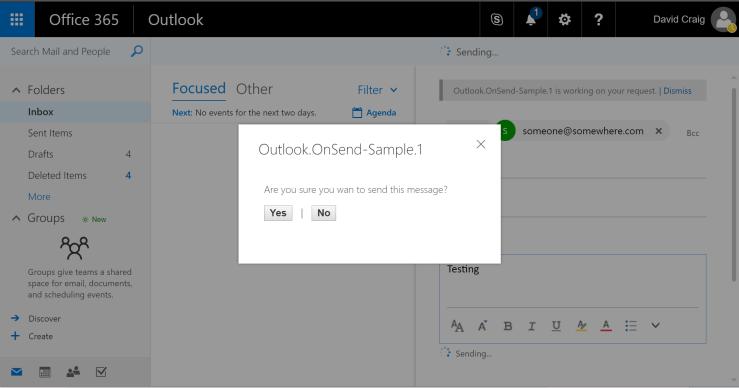The image size is (739, 388).
Task: Click the "Are you sure" dialog message text
Action: tap(355, 190)
